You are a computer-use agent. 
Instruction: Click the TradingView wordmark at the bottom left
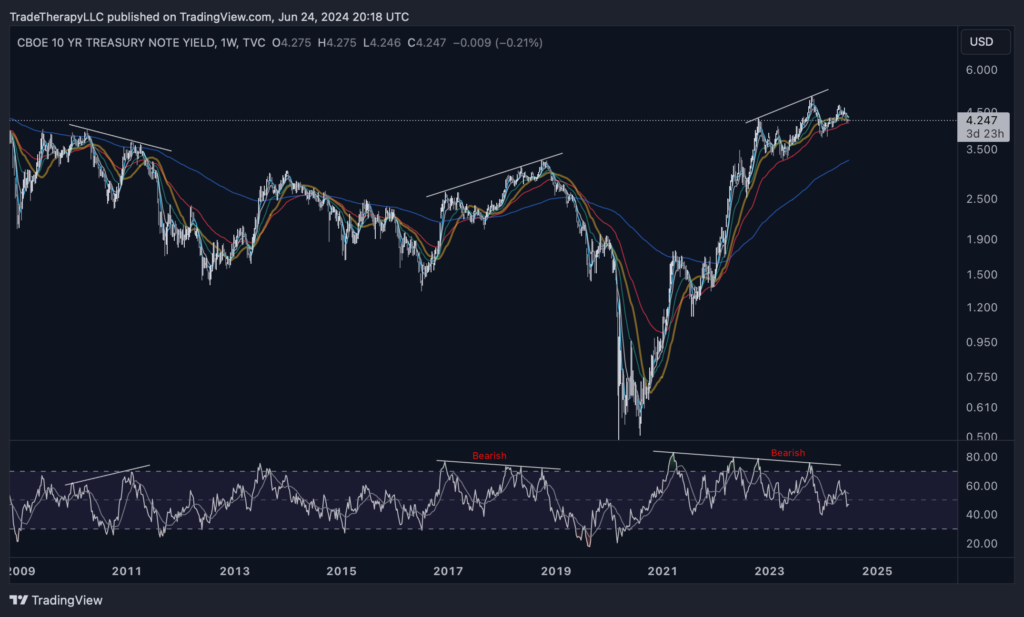(x=67, y=600)
